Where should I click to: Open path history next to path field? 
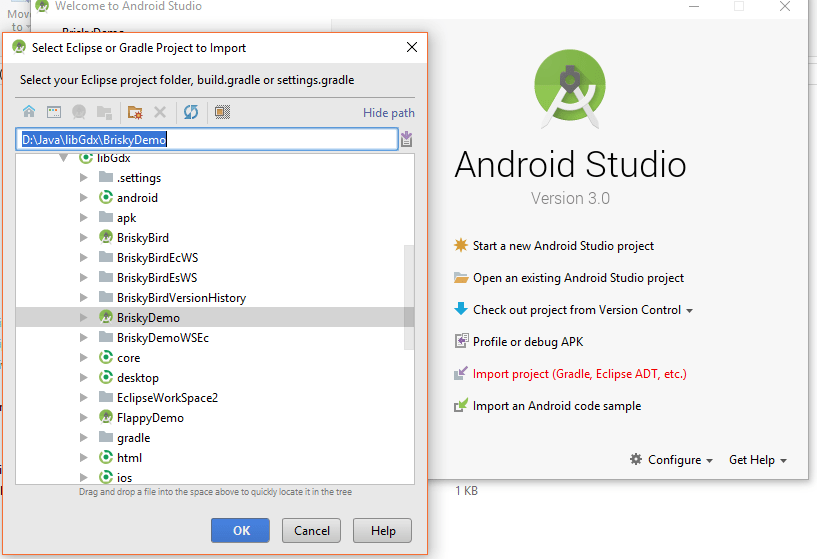coord(406,139)
